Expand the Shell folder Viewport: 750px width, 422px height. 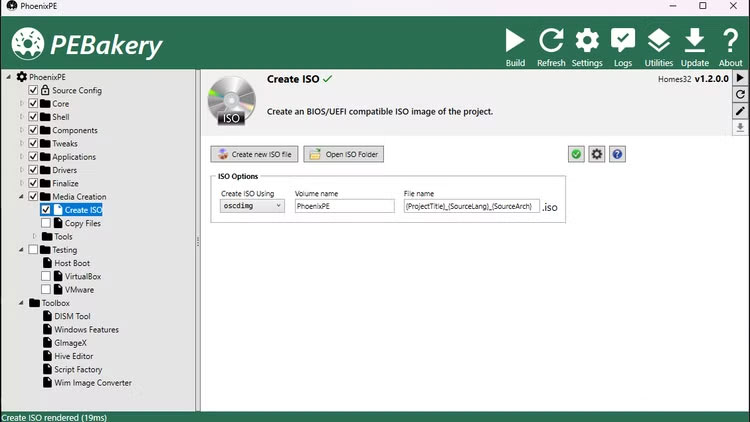(x=22, y=117)
